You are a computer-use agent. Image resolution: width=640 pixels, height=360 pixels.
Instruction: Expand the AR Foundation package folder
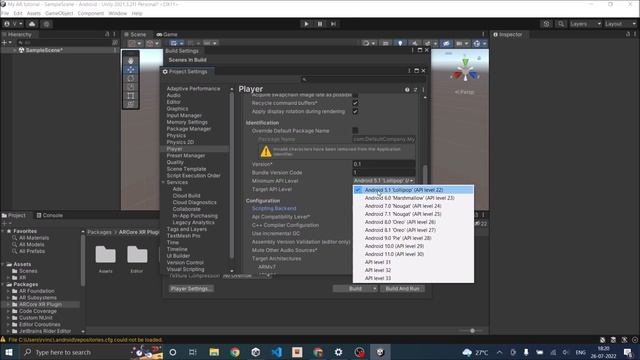8,291
